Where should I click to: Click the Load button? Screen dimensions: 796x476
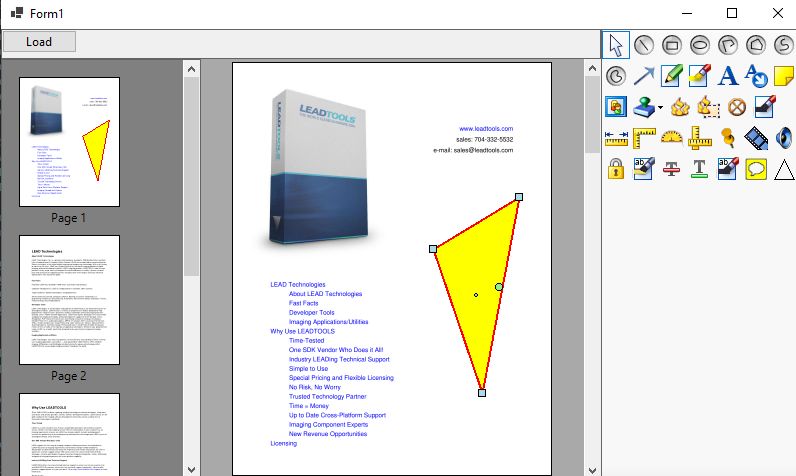click(x=39, y=42)
